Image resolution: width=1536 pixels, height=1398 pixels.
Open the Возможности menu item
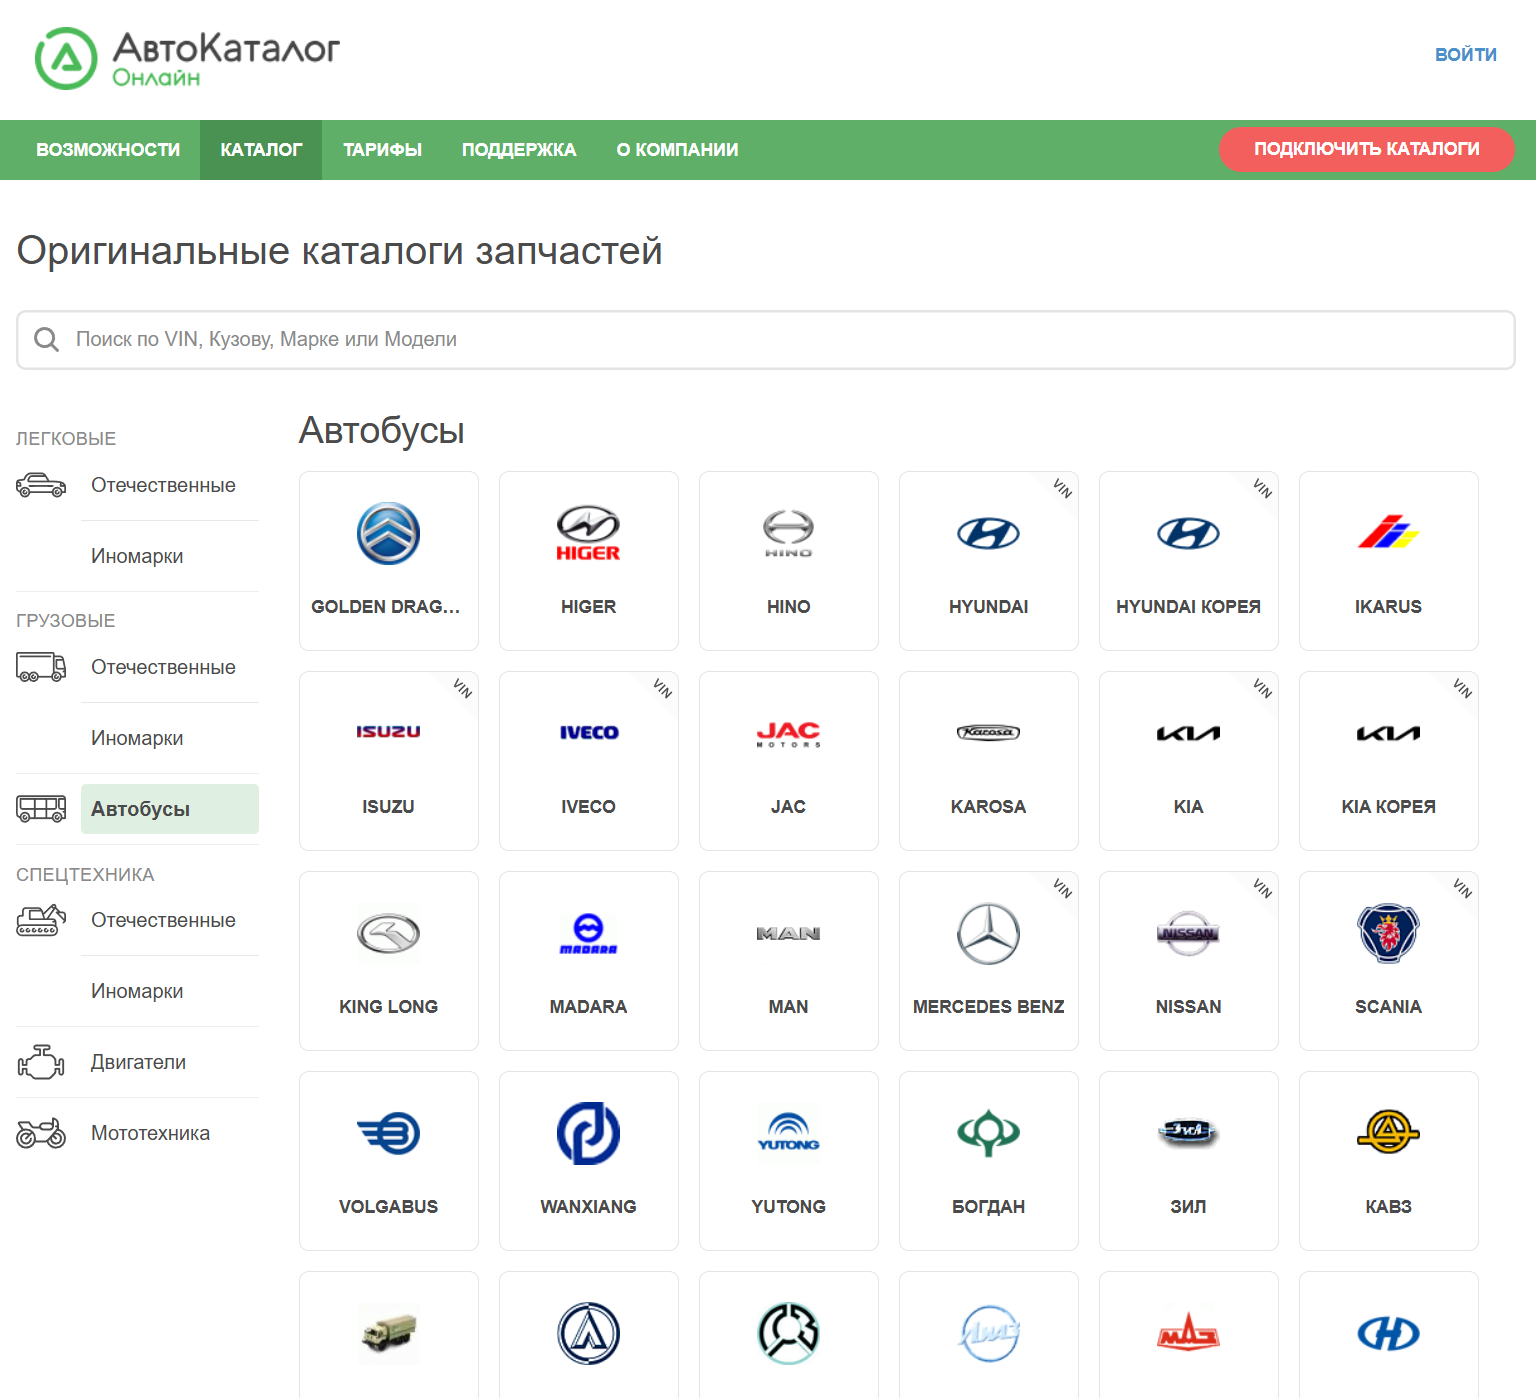(x=108, y=150)
